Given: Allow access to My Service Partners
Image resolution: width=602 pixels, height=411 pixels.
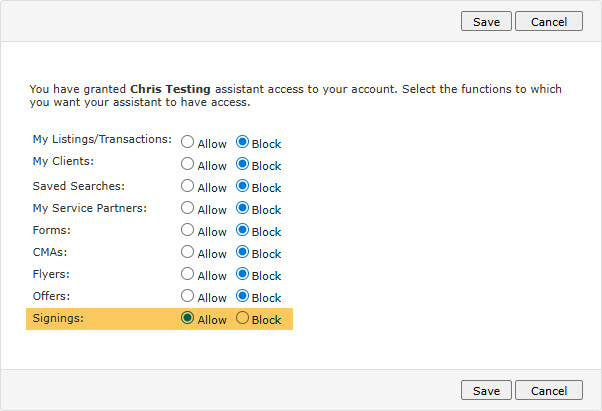Looking at the screenshot, I should (x=188, y=209).
